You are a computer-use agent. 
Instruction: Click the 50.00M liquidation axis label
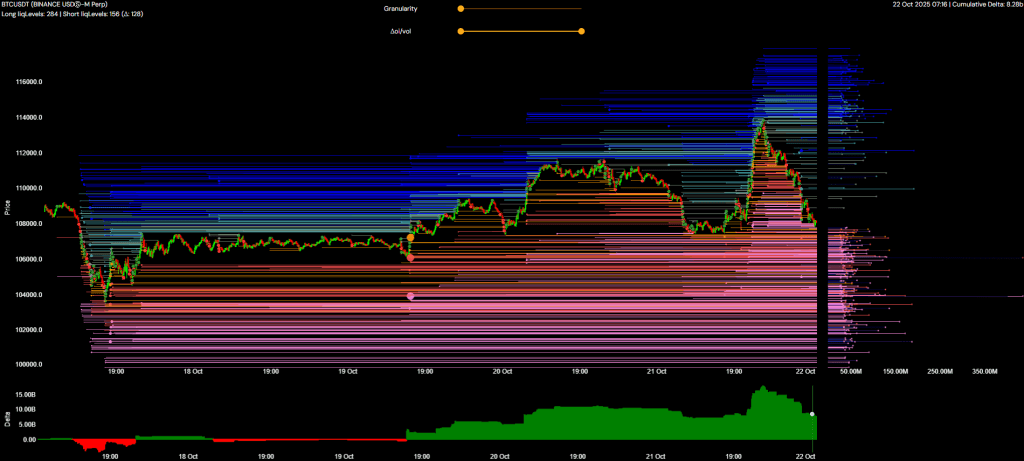coord(851,371)
